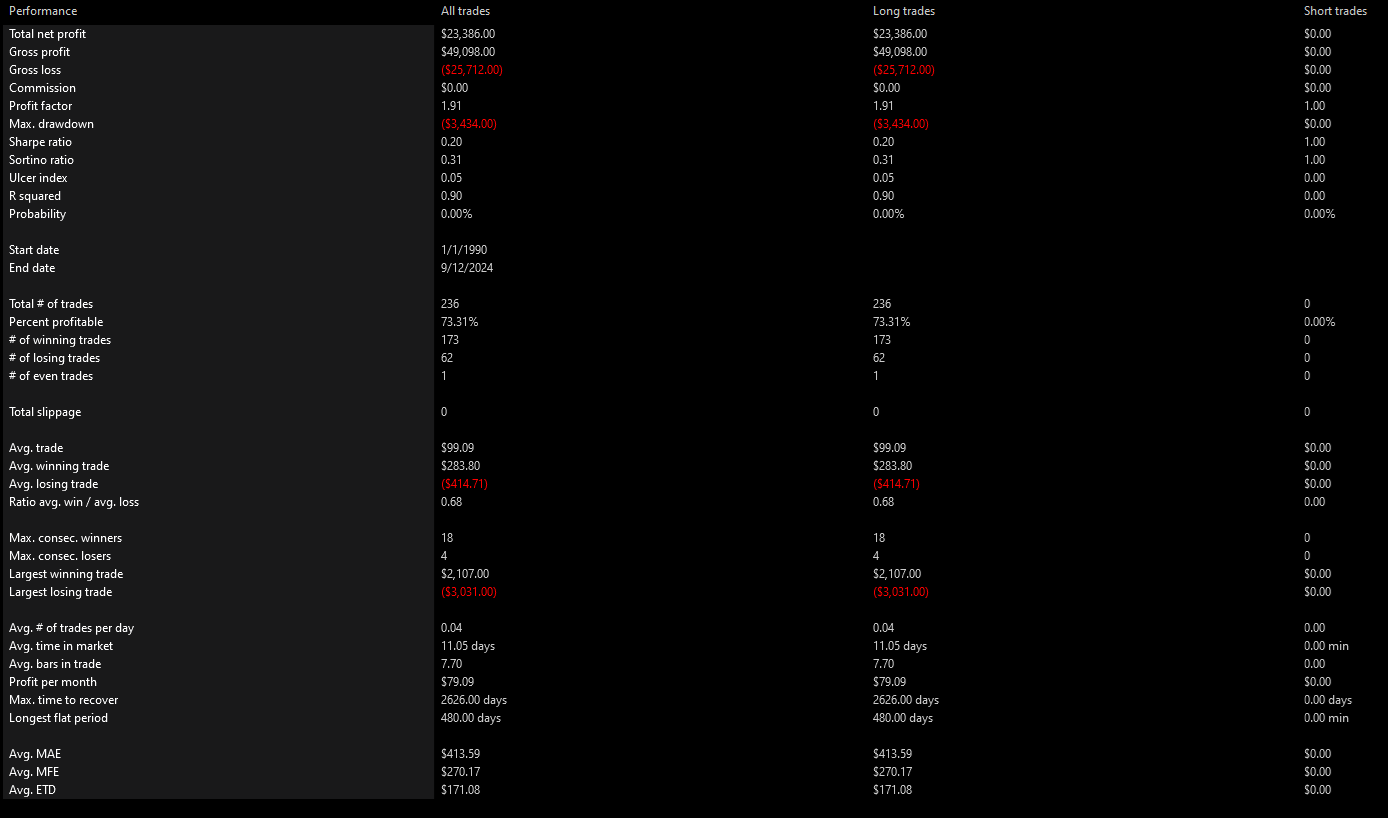Select the Avg. bars in trade label
The image size is (1388, 818).
click(x=55, y=664)
